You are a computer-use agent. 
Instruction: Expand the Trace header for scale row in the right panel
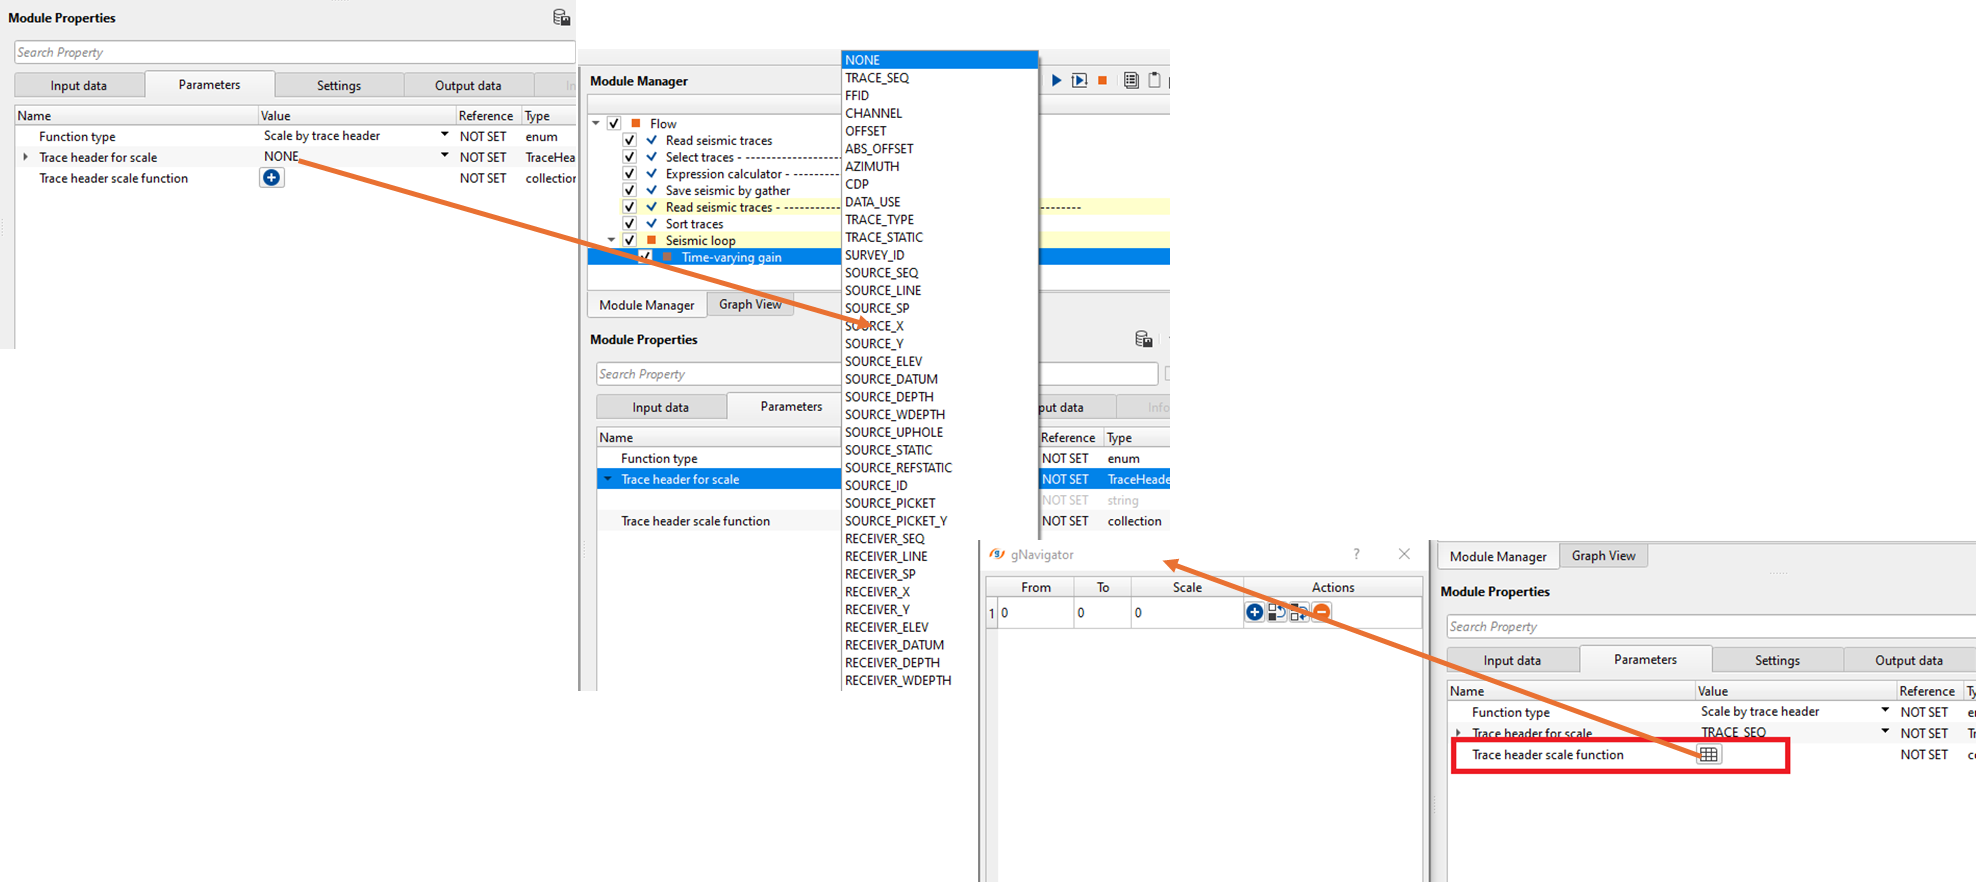[x=1459, y=733]
